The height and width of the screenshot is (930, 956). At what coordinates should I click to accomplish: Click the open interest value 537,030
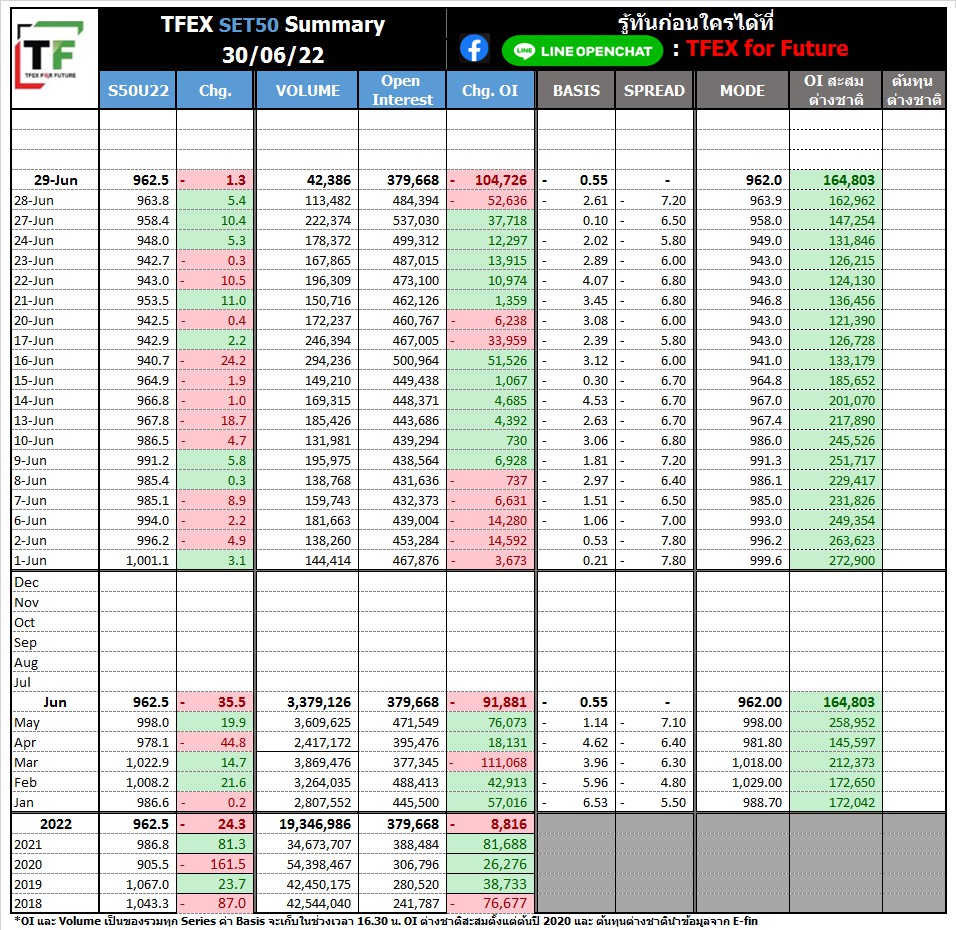[416, 221]
